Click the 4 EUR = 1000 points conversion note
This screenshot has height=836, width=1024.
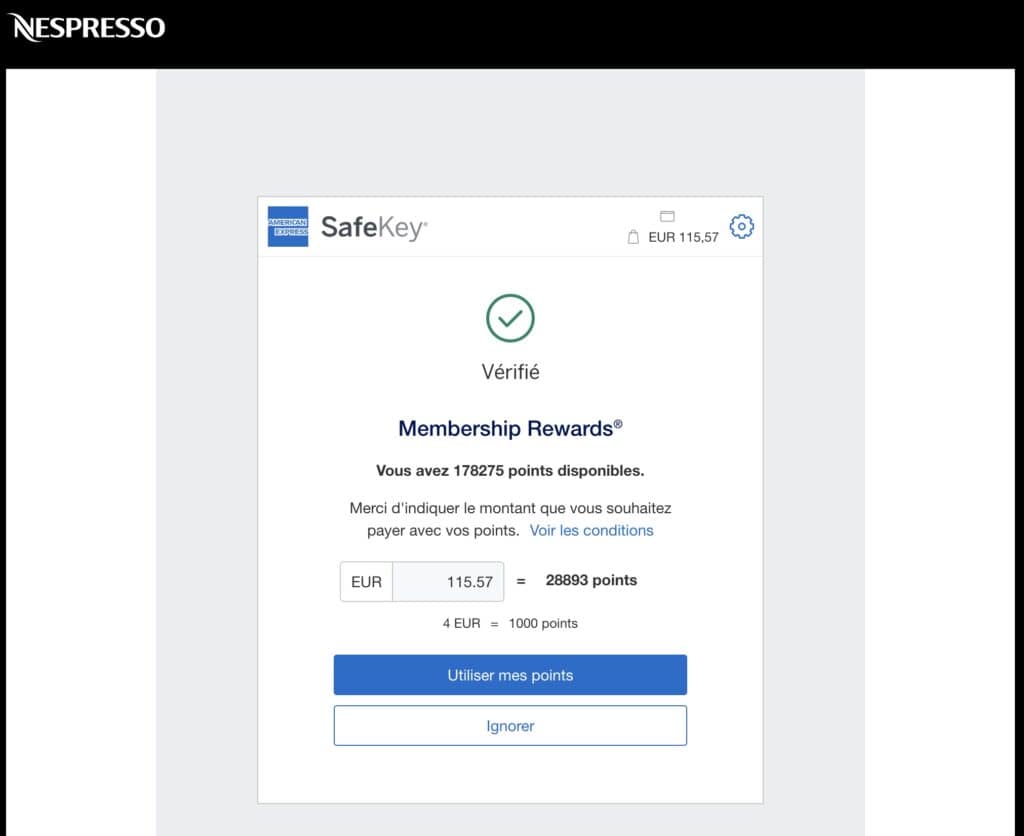click(510, 622)
